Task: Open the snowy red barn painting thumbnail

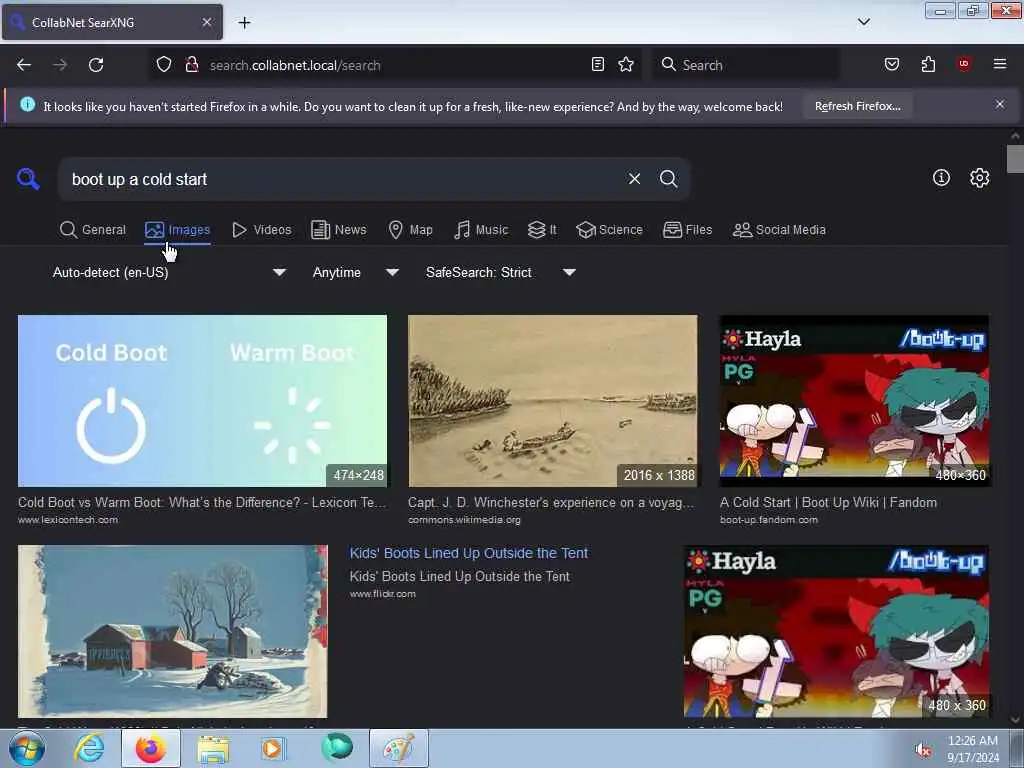Action: (172, 632)
